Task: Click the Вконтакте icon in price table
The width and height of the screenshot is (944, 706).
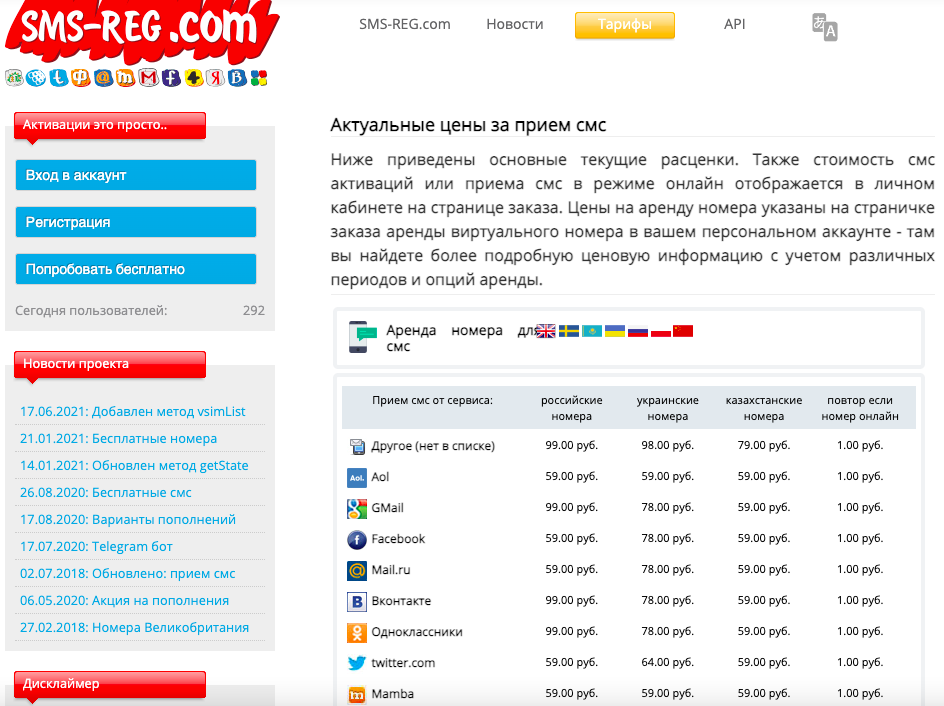Action: point(357,602)
